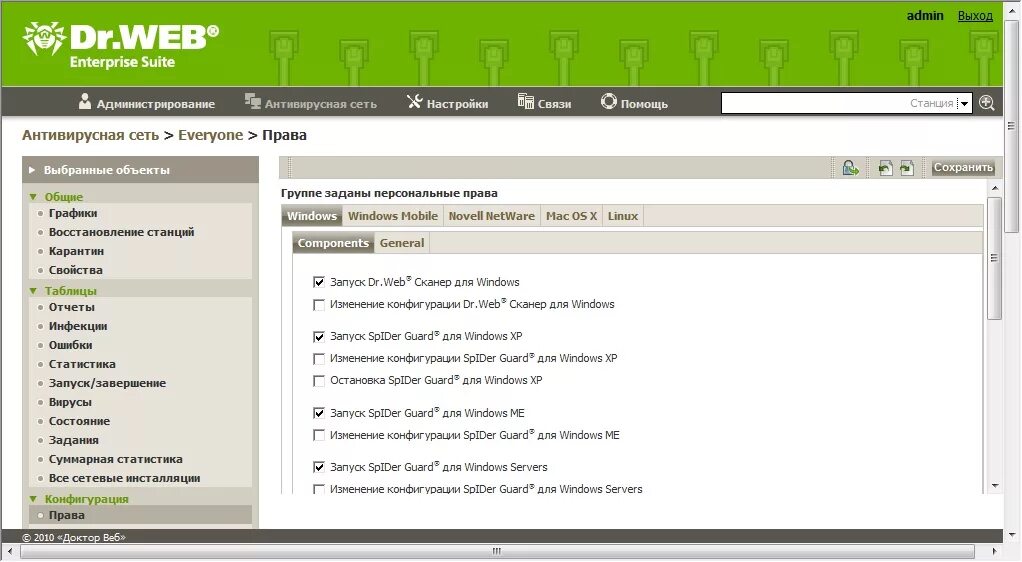Click the lock with arrow propagate-rights icon
The width and height of the screenshot is (1022, 562).
tap(851, 168)
